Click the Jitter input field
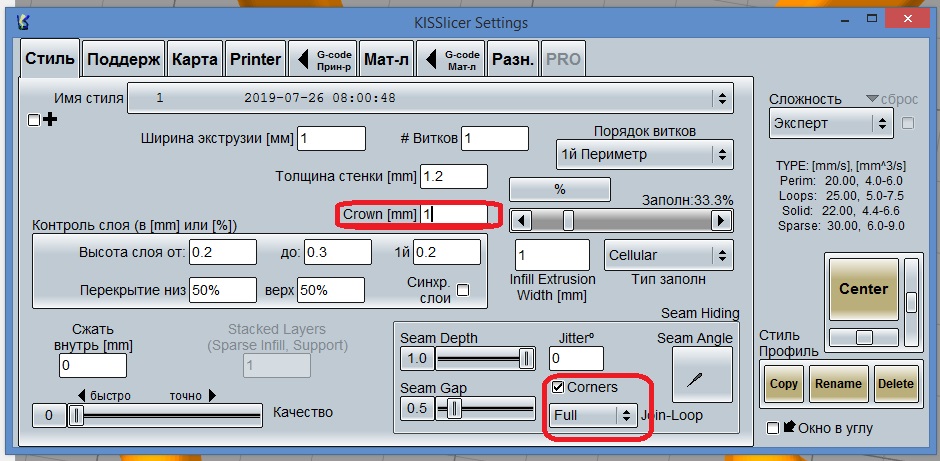Screen dimensions: 940x461 576,358
